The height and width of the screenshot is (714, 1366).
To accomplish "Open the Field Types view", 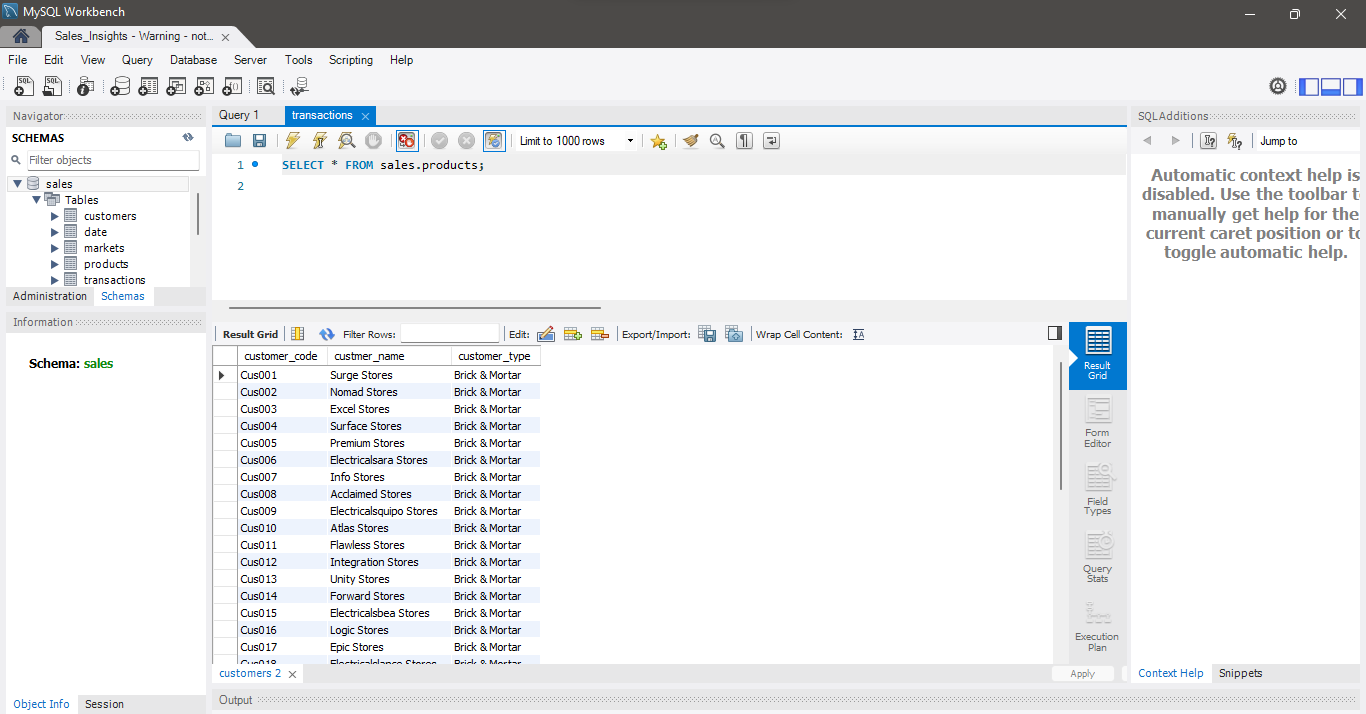I will click(x=1097, y=490).
